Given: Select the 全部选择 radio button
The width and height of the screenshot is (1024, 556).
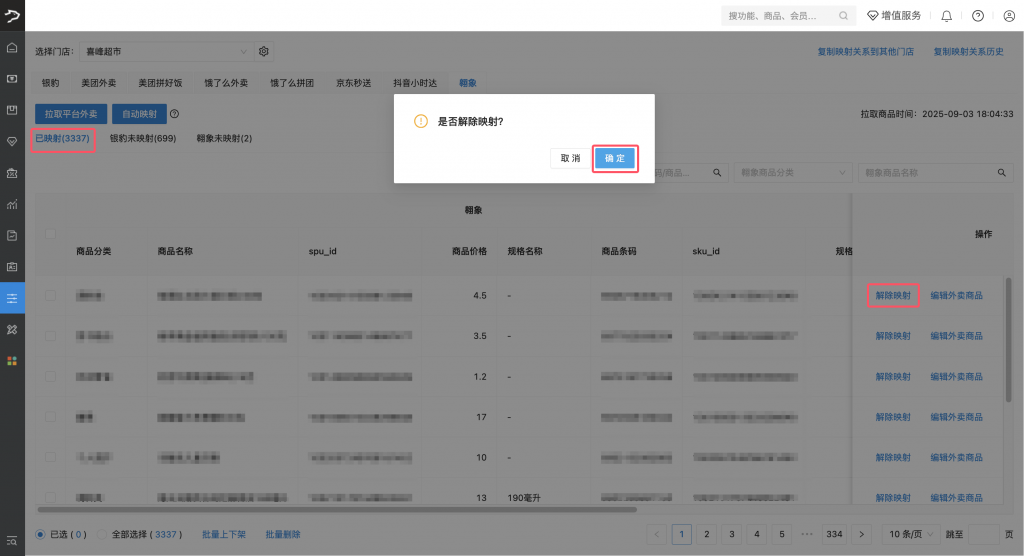Looking at the screenshot, I should (102, 534).
